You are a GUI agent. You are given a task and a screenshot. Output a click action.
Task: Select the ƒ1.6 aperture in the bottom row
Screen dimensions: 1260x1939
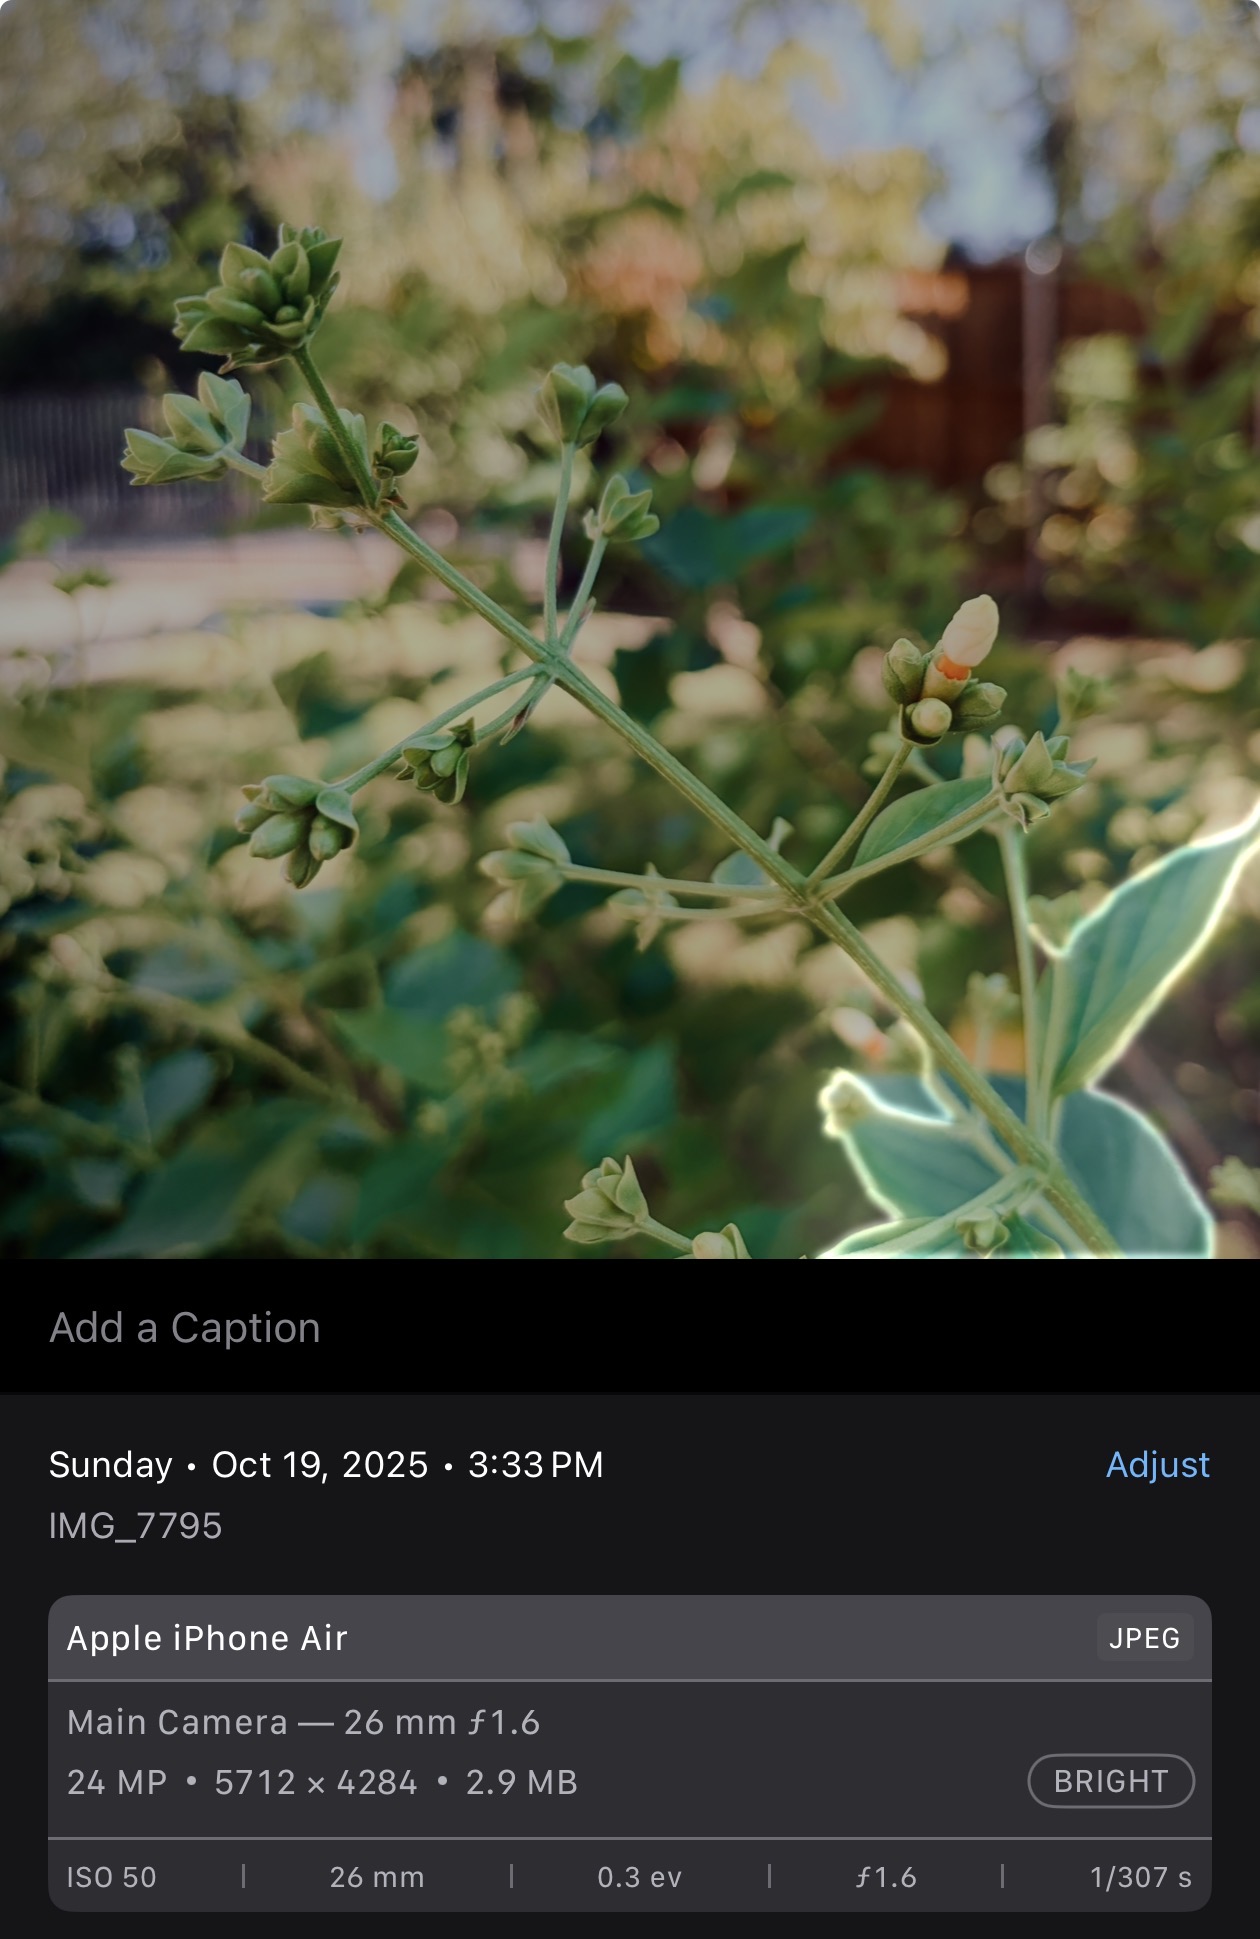886,1877
